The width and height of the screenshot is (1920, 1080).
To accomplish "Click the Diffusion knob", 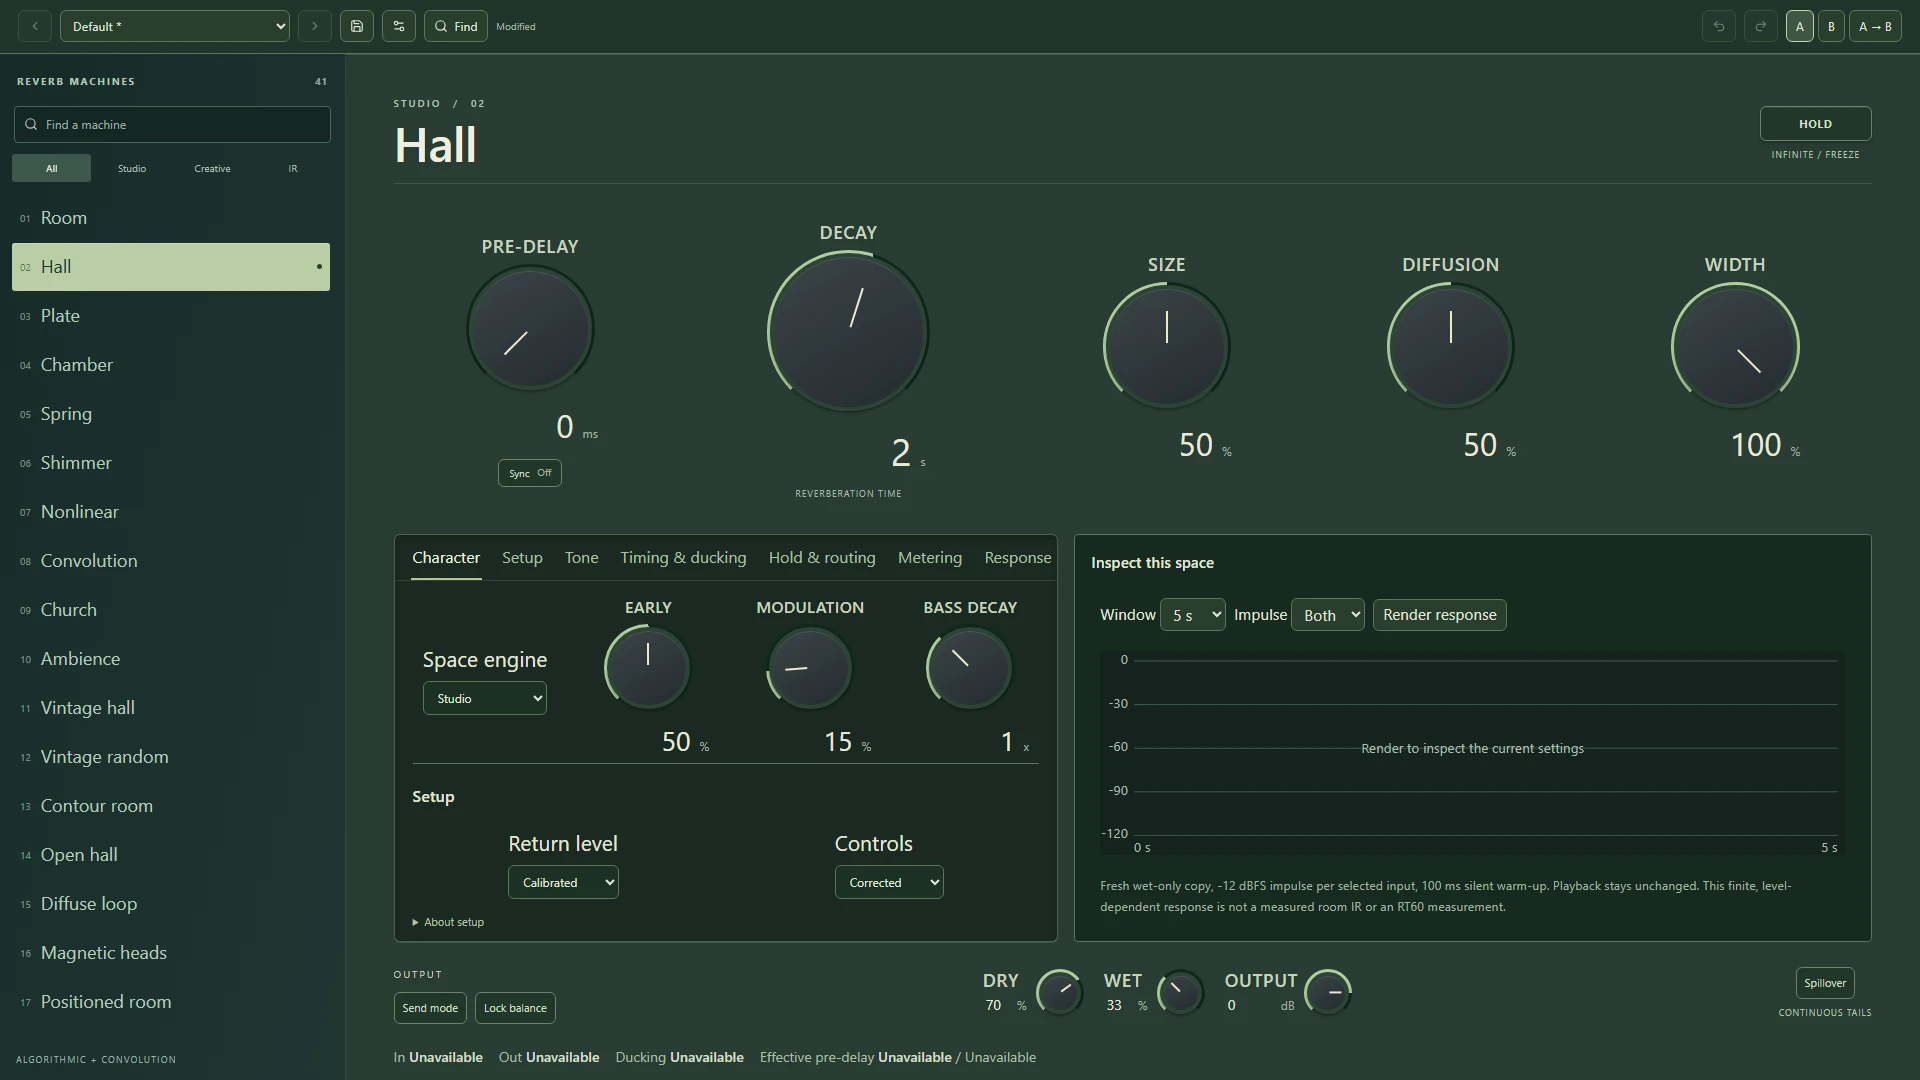I will [x=1450, y=346].
